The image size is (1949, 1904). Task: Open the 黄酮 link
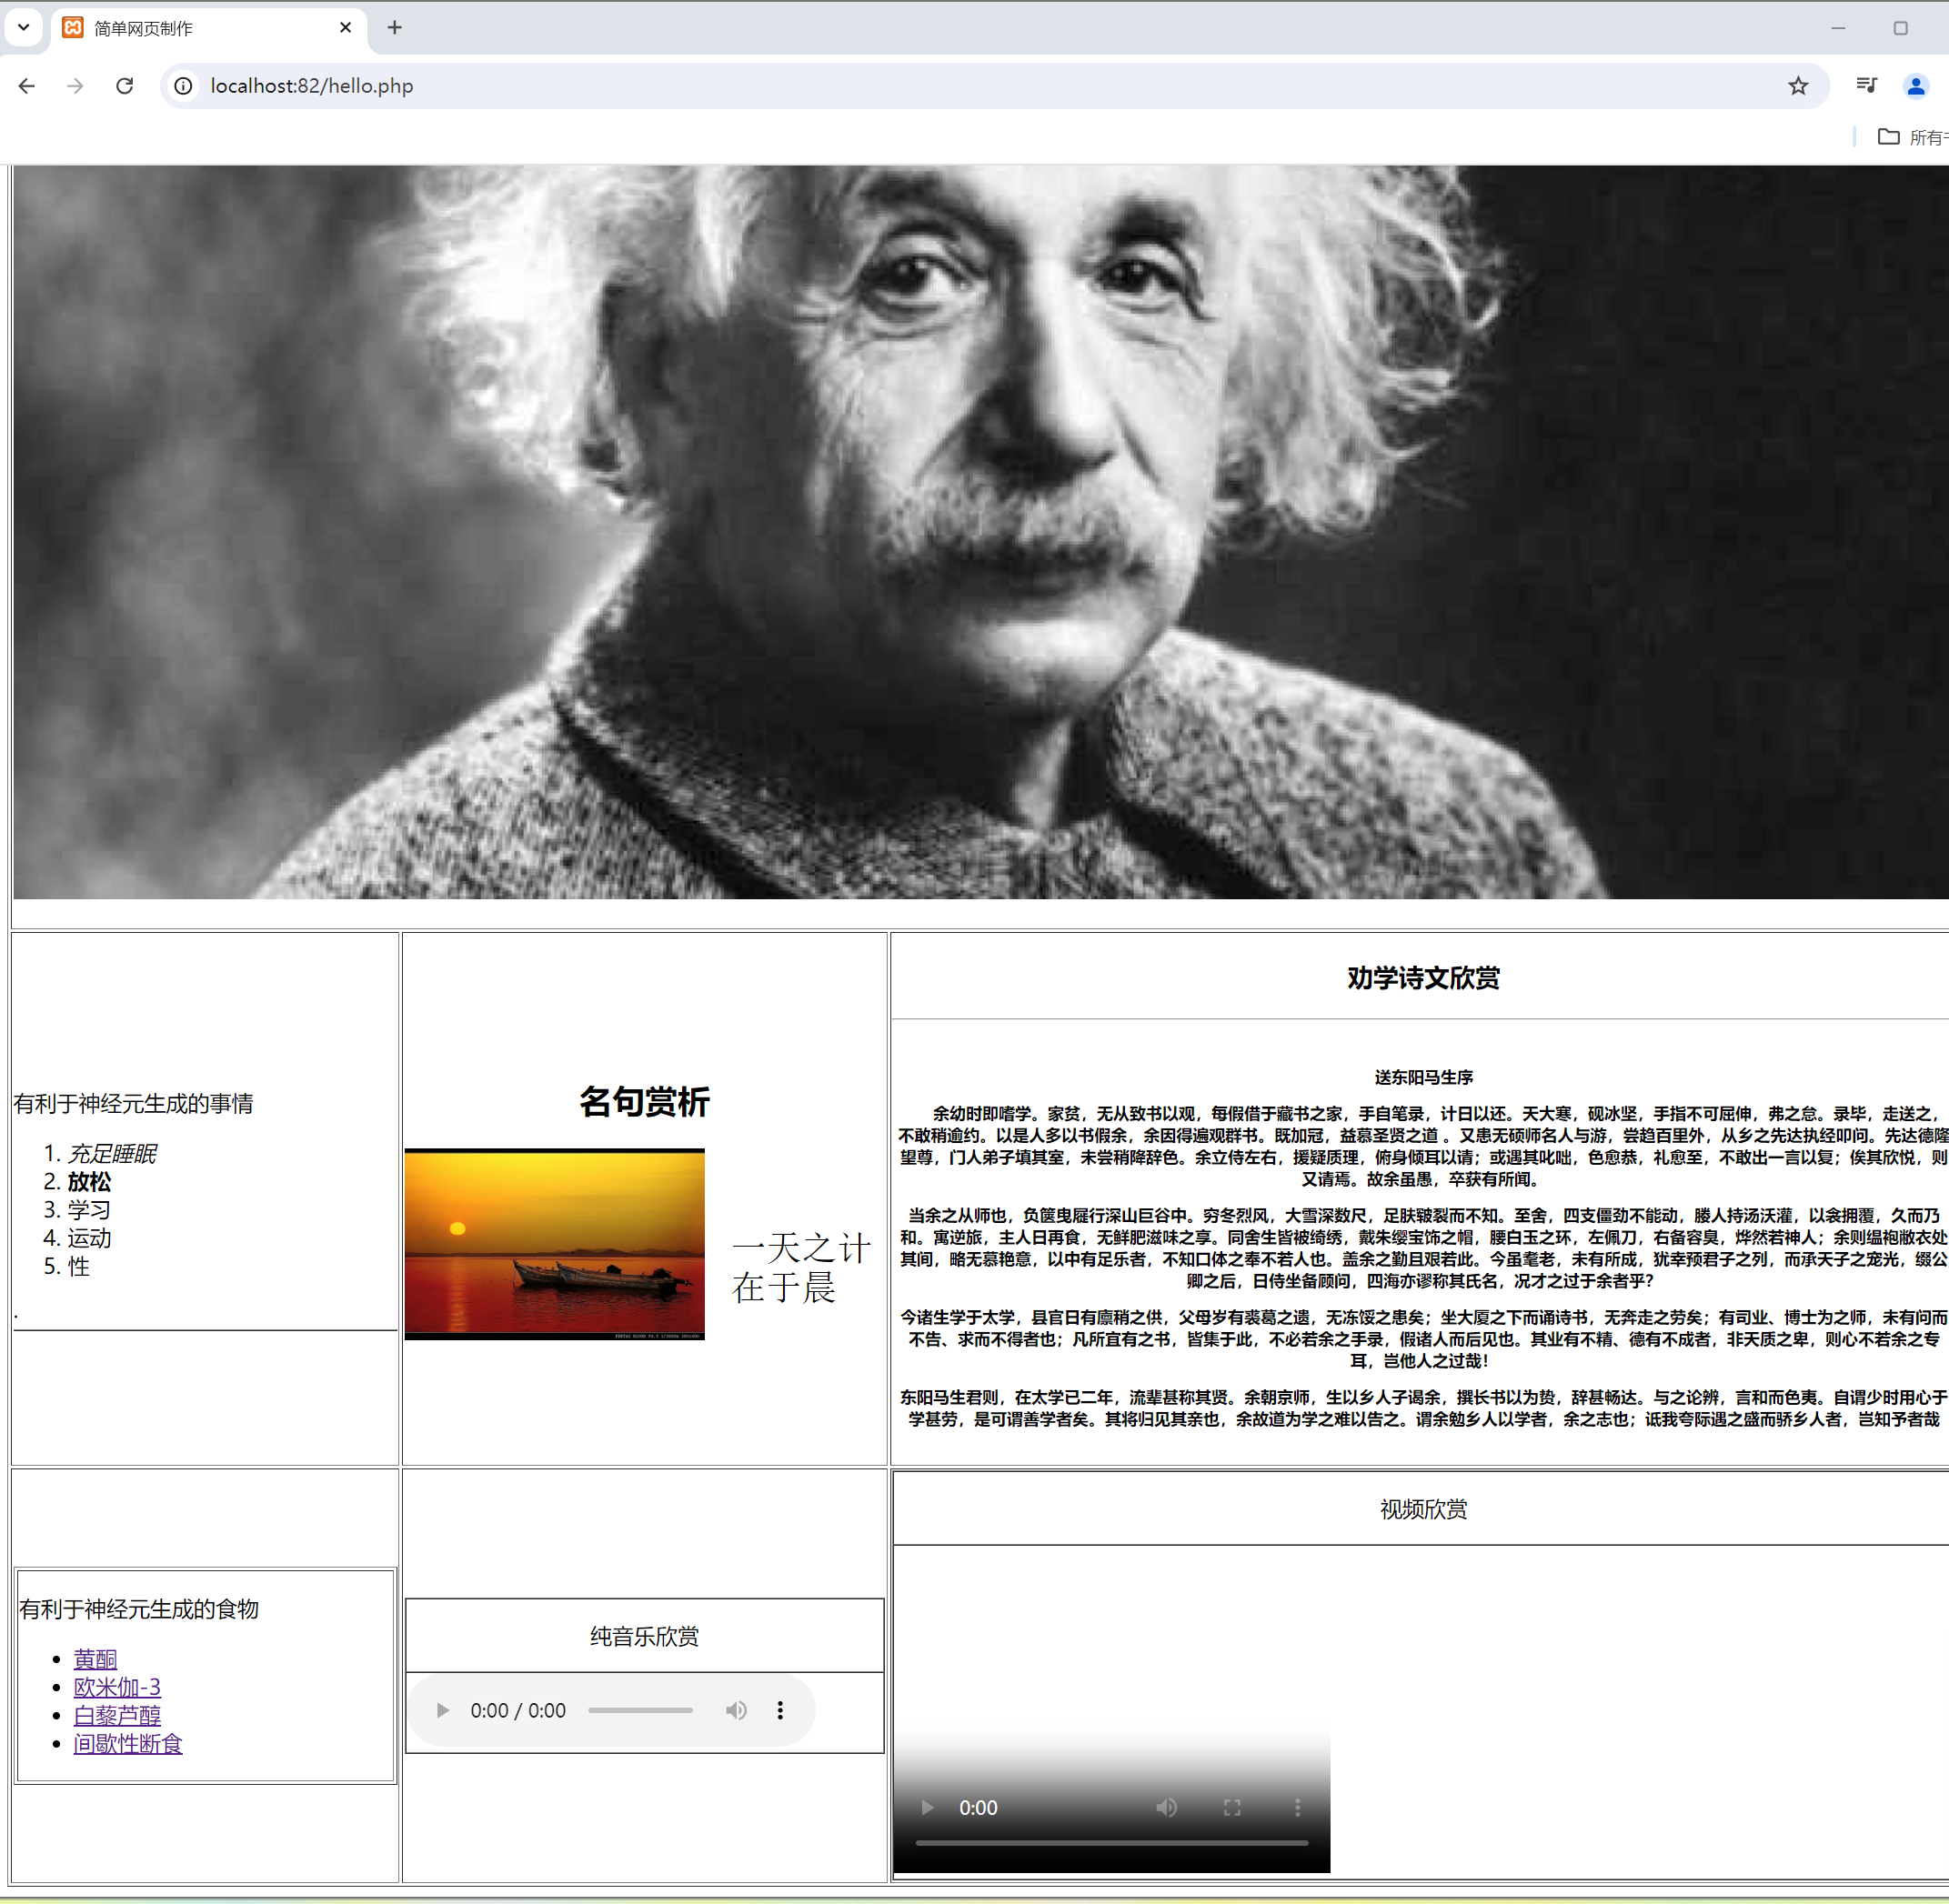tap(95, 1659)
